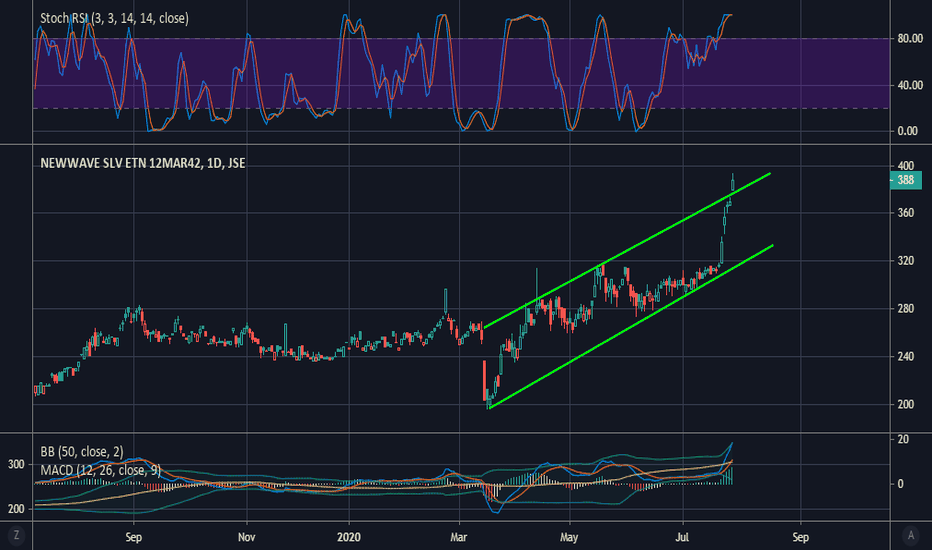Viewport: 932px width, 550px height.
Task: Click the MACD (12, 26, close, 9) label
Action: pyautogui.click(x=100, y=470)
